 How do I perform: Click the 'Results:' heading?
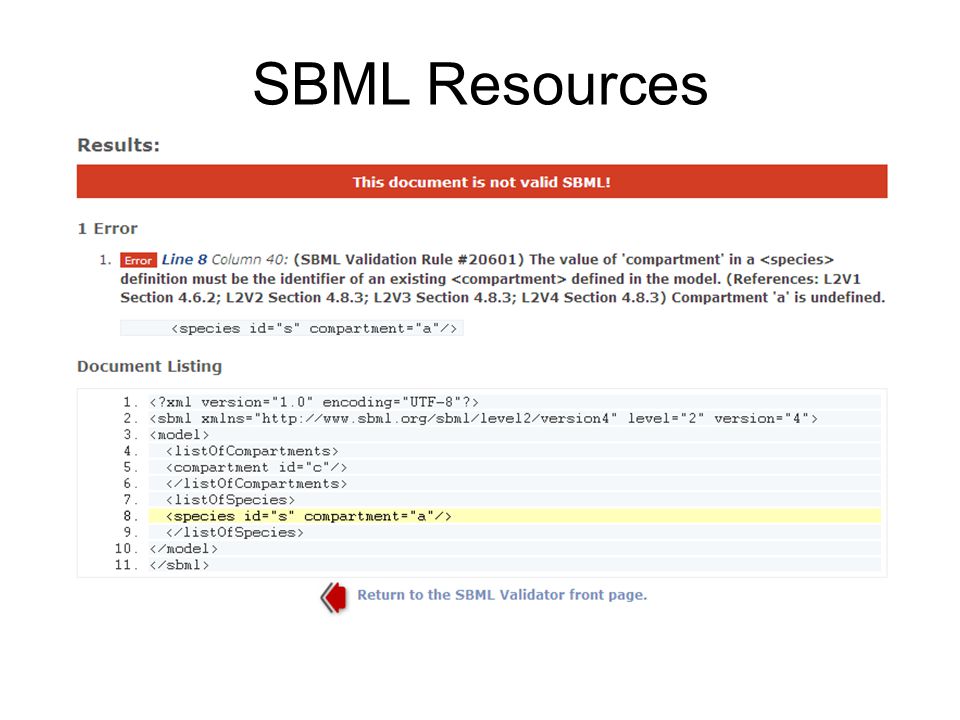118,145
